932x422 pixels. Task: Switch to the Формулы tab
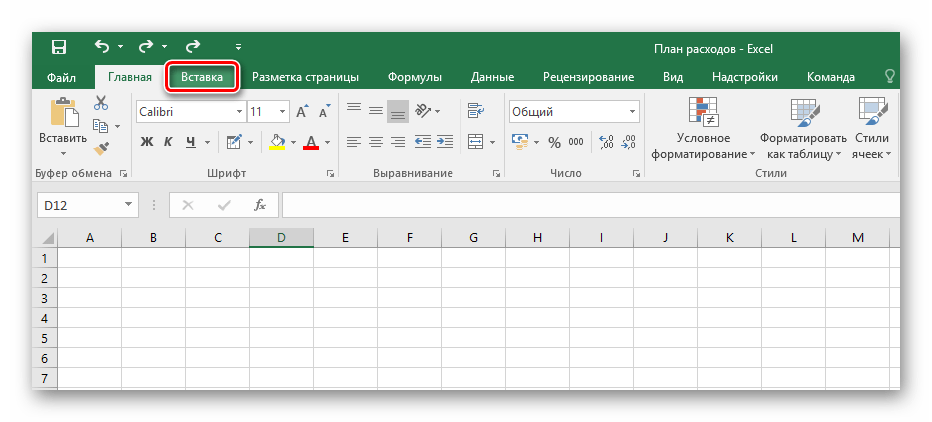click(x=416, y=77)
